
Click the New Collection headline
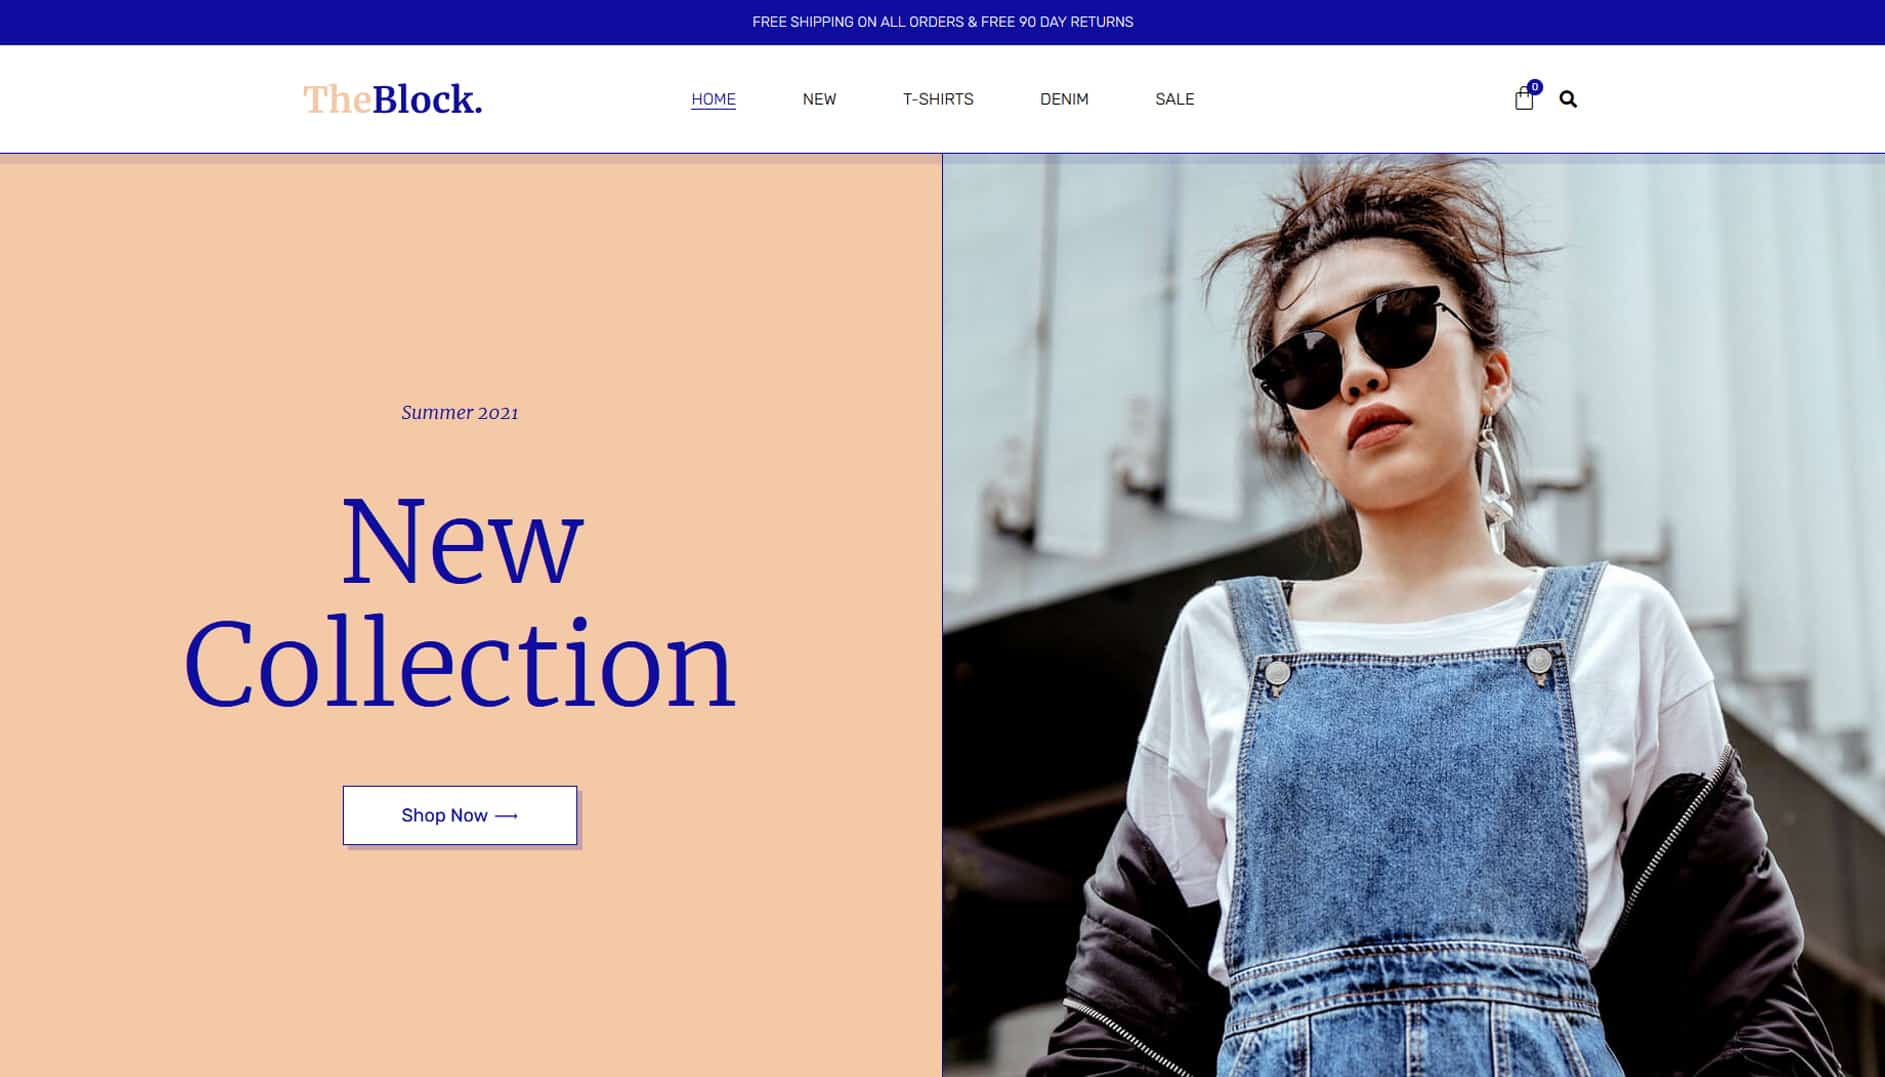point(460,602)
